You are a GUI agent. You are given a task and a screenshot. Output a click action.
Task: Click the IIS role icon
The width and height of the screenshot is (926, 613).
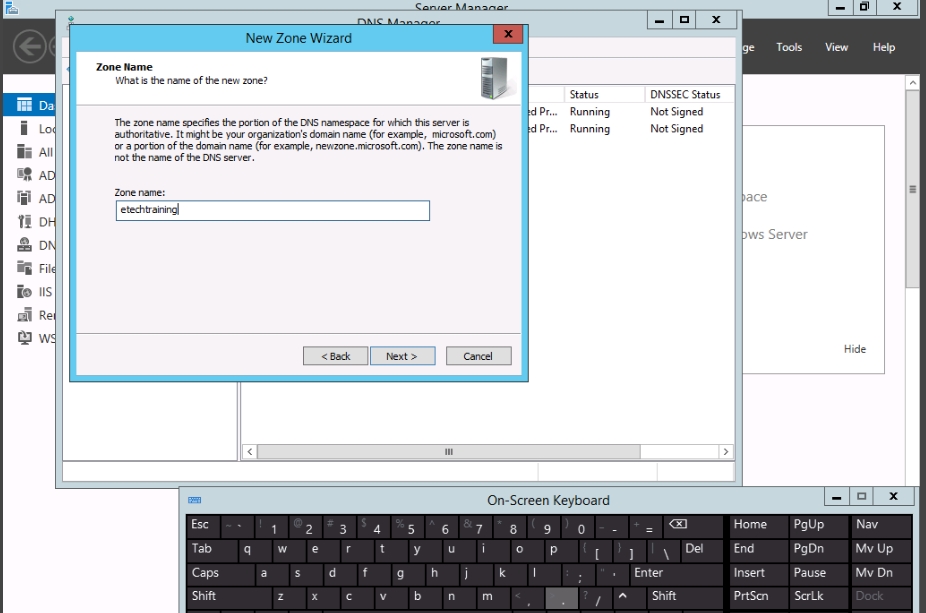pos(24,292)
